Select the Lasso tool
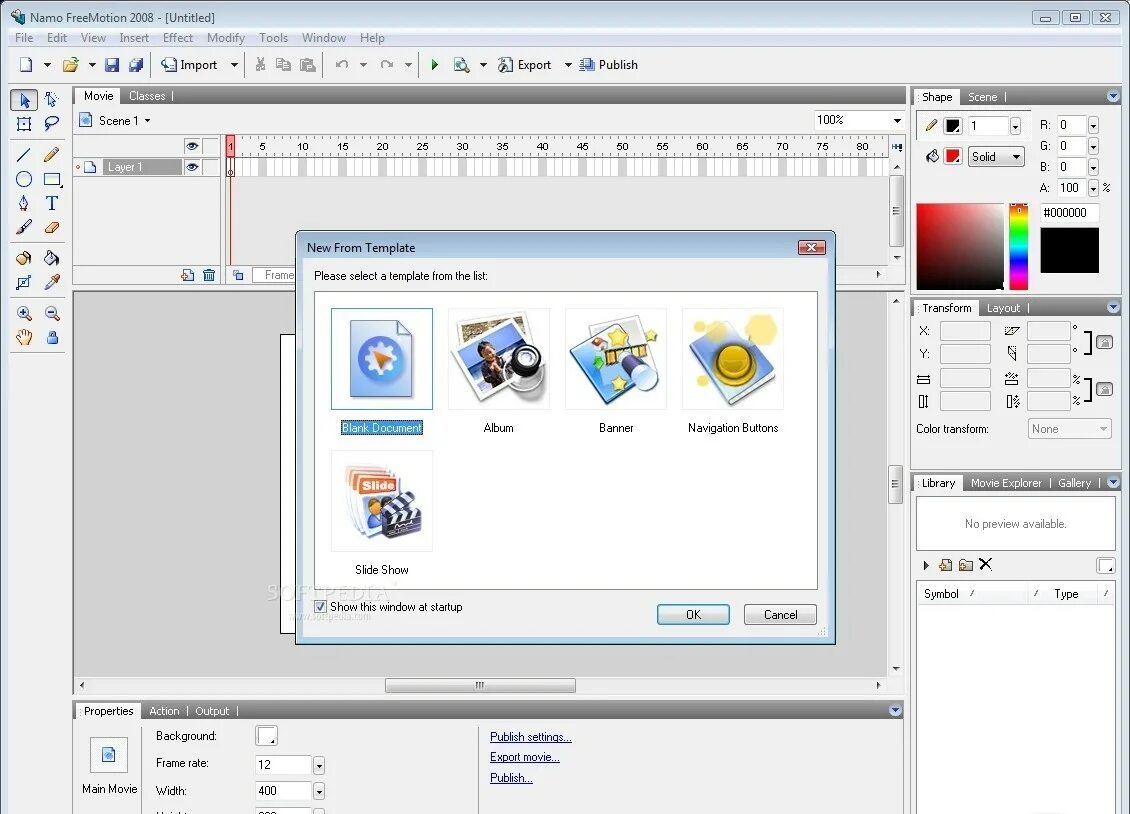This screenshot has height=814, width=1130. click(x=51, y=124)
